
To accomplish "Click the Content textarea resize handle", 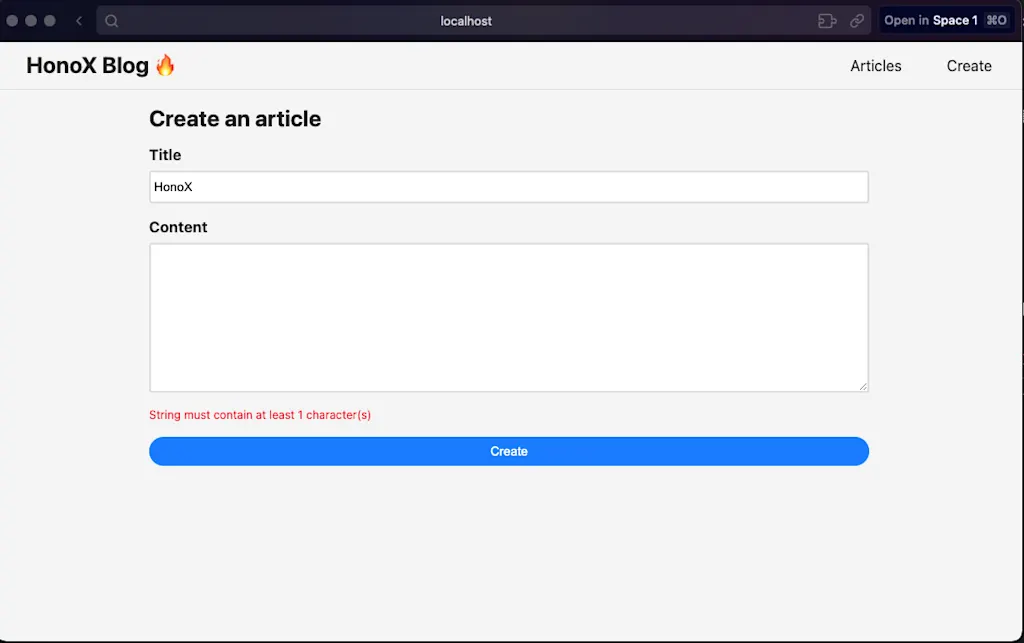I will pyautogui.click(x=863, y=386).
